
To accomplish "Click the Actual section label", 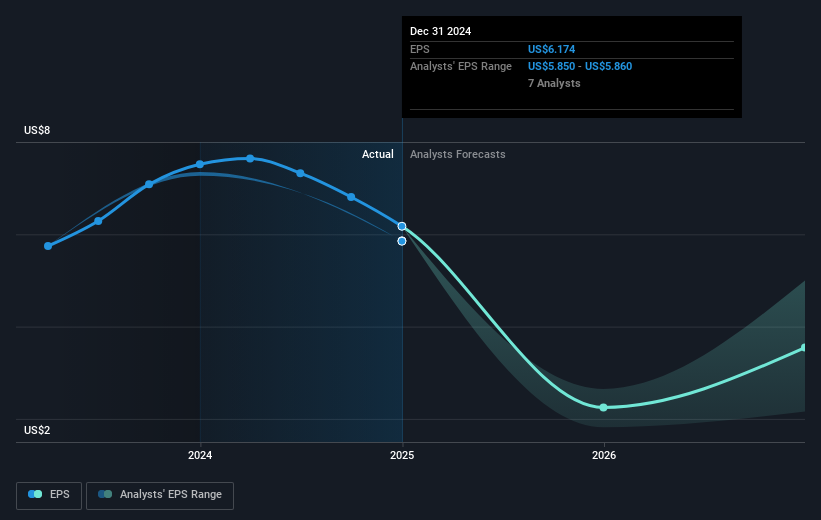I will [x=378, y=154].
